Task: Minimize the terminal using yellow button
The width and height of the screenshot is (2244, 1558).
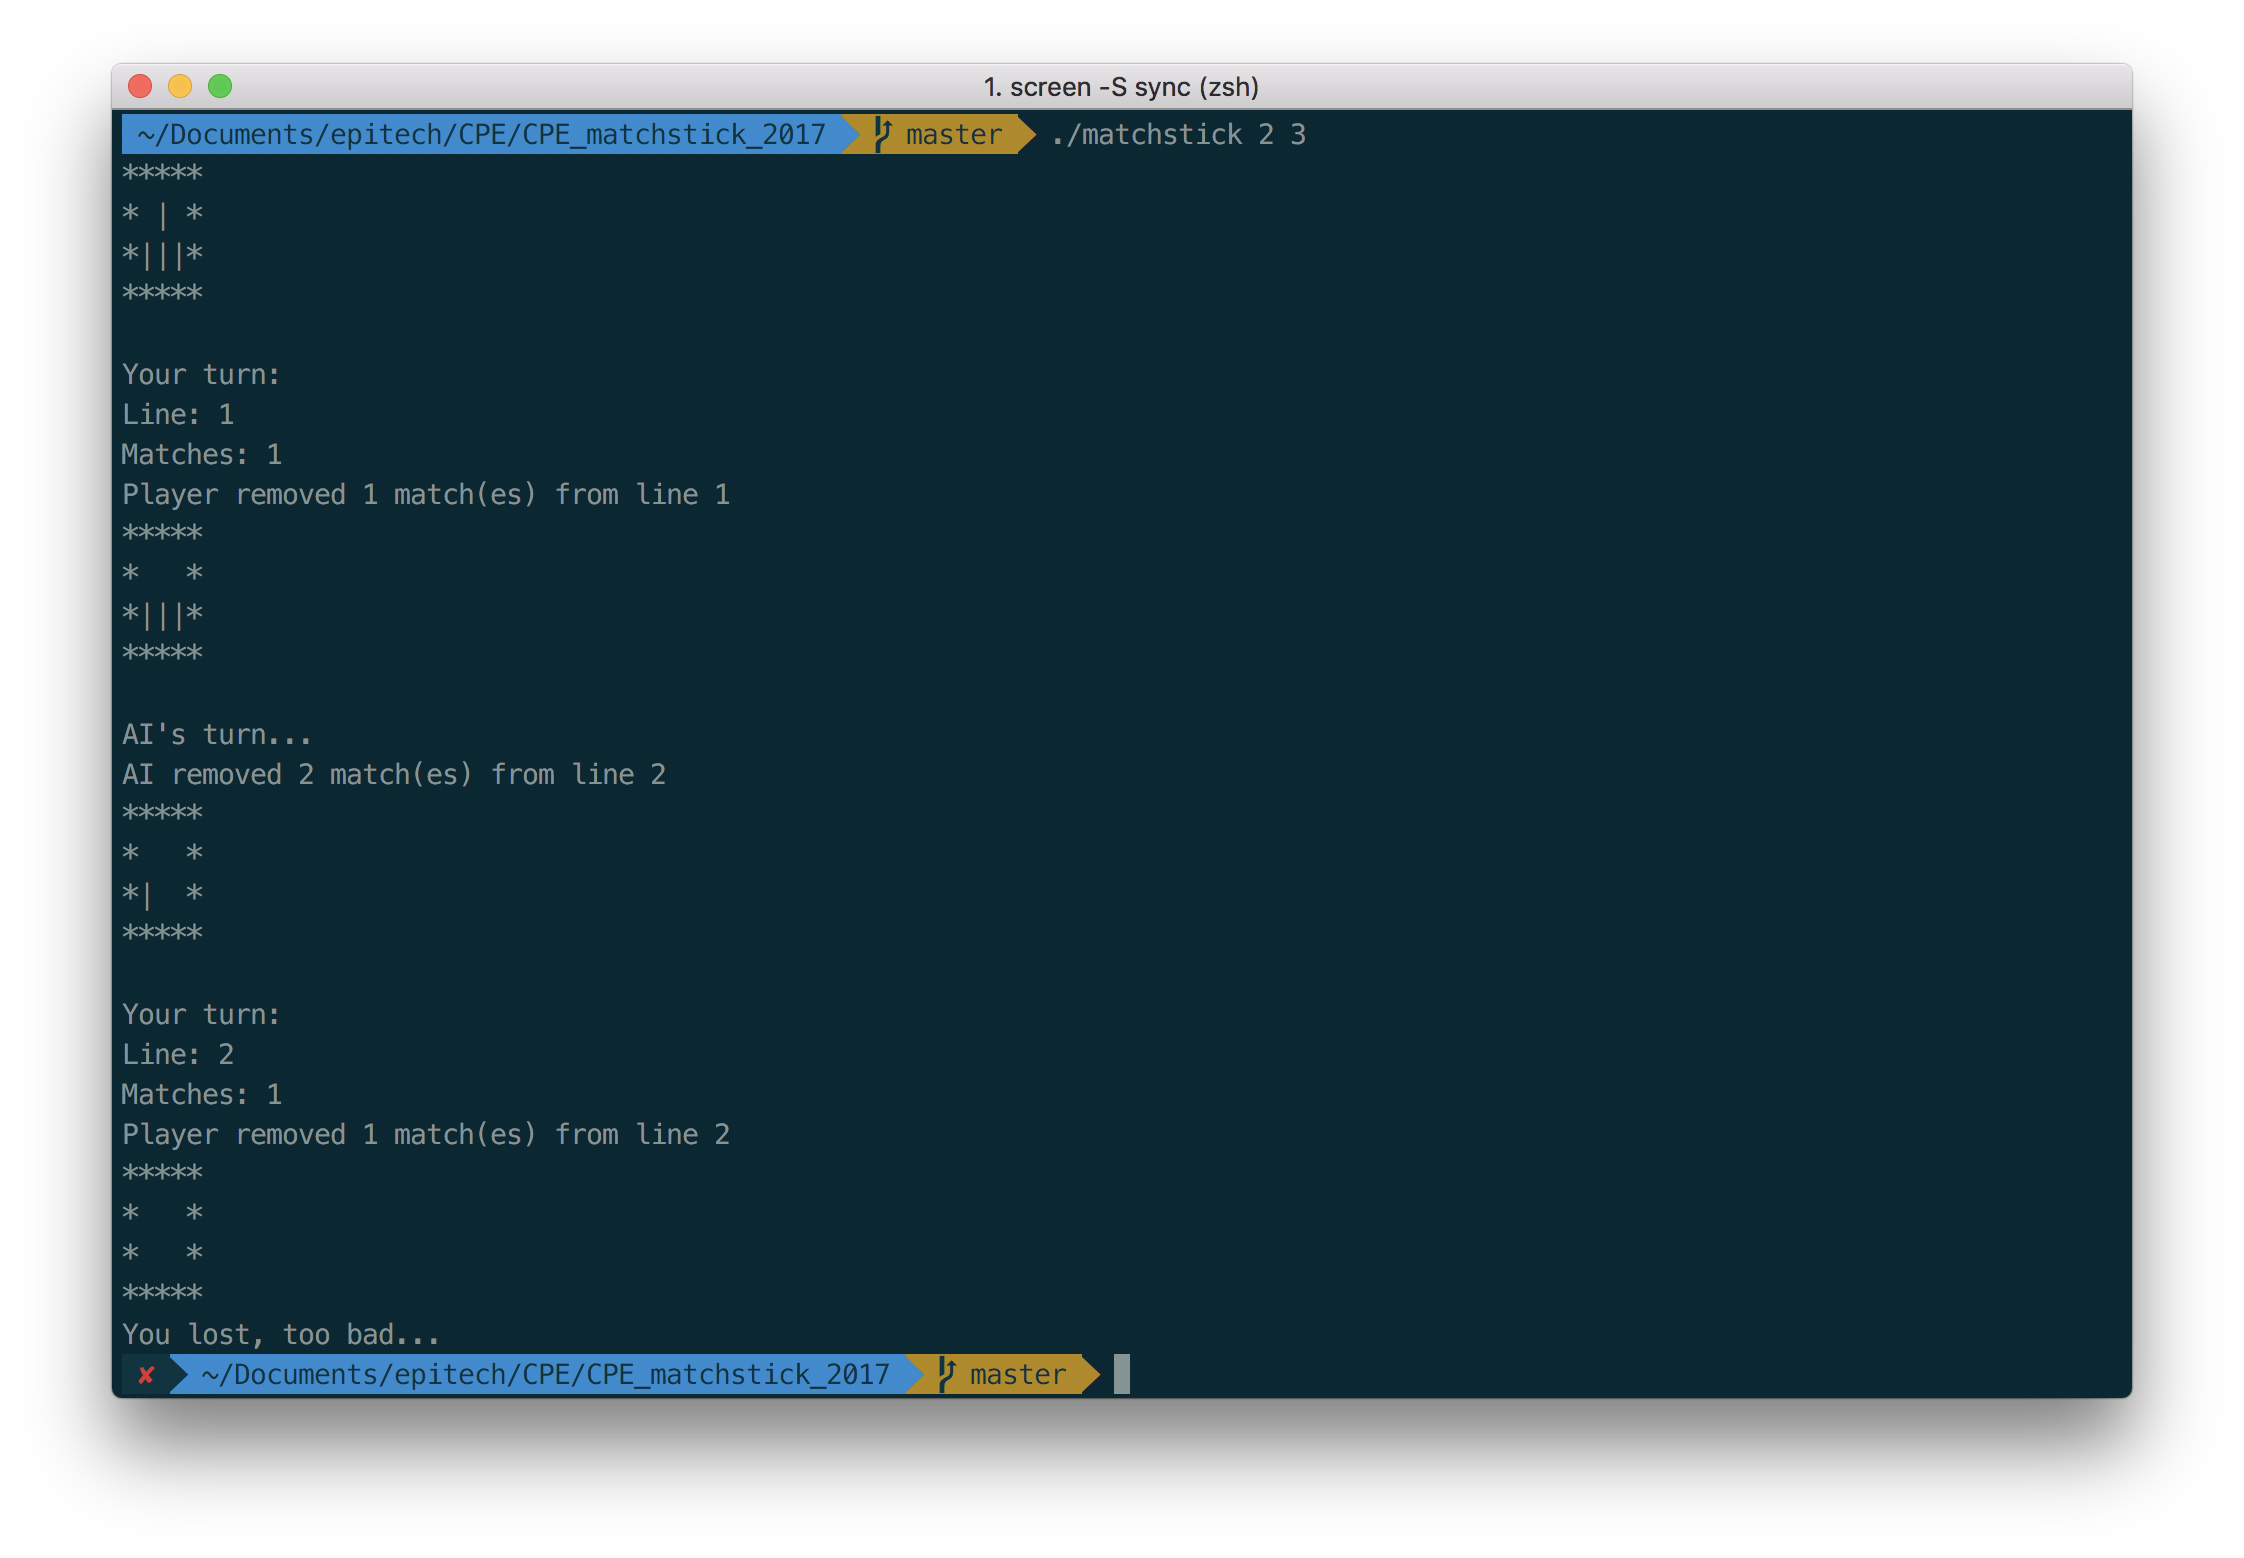Action: [180, 87]
